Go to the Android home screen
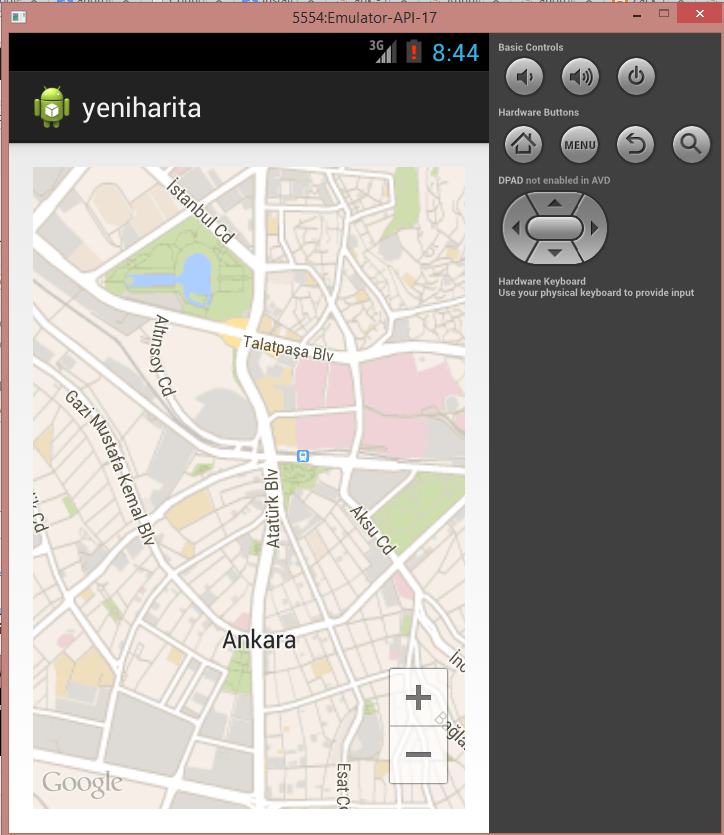 tap(523, 144)
